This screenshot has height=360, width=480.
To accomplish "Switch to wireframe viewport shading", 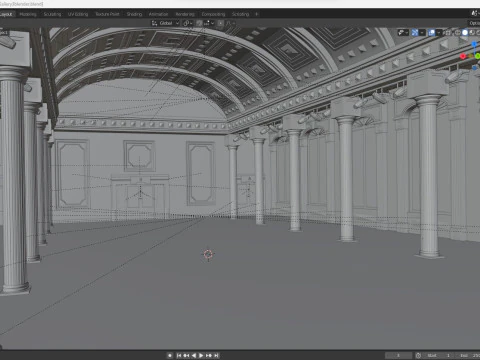I will (457, 33).
